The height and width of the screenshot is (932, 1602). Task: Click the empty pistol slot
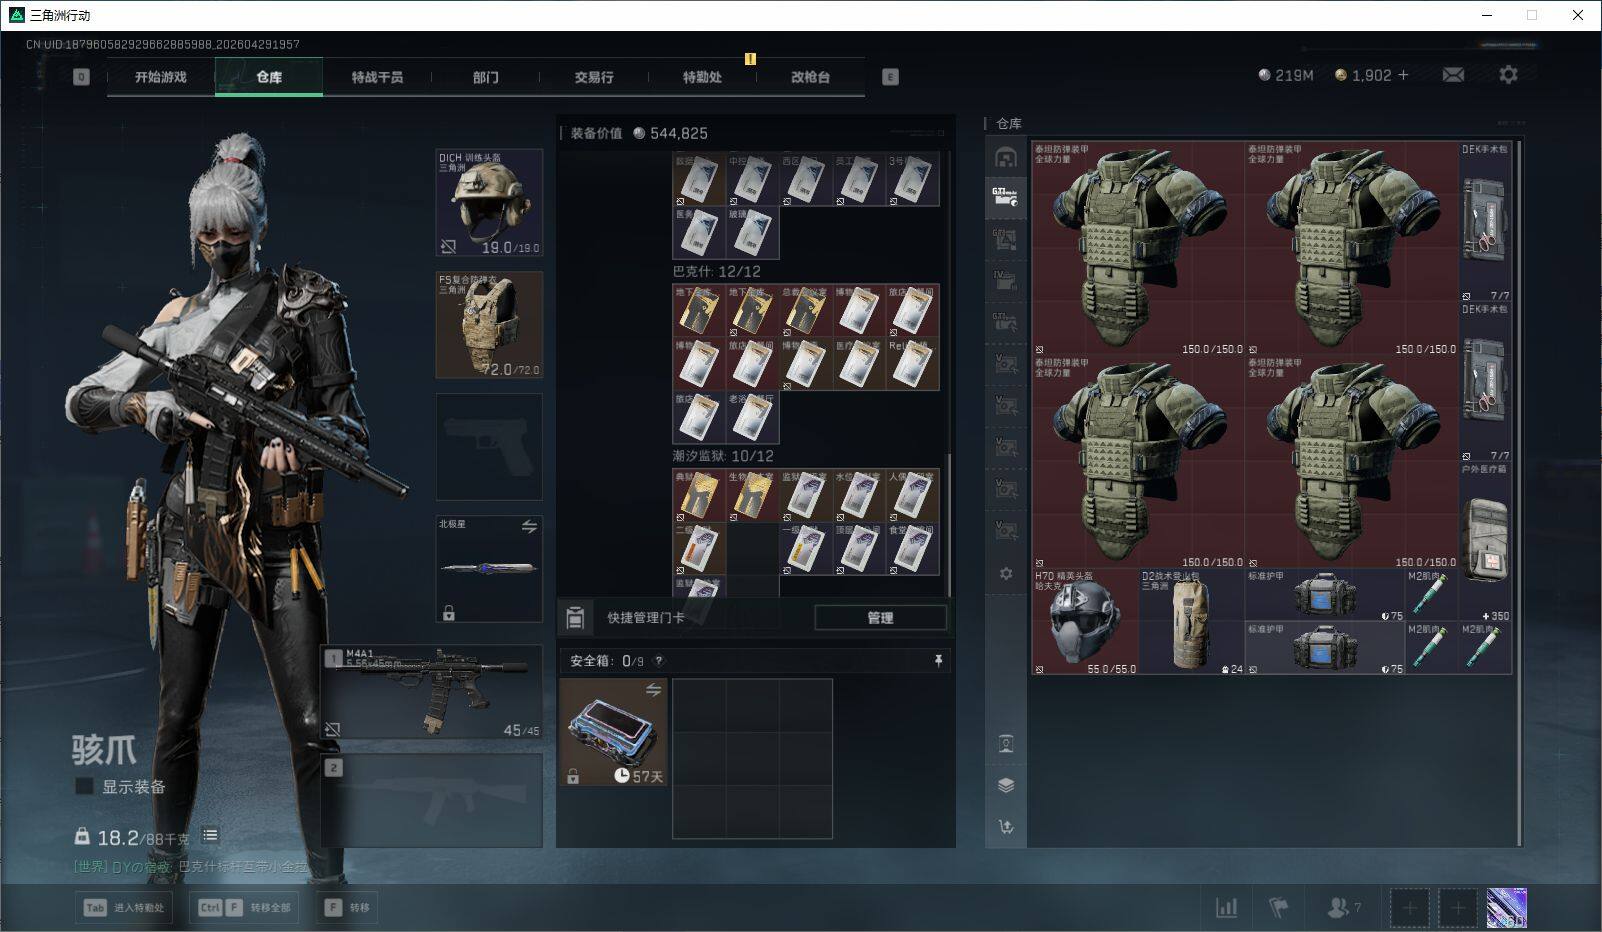coord(489,447)
